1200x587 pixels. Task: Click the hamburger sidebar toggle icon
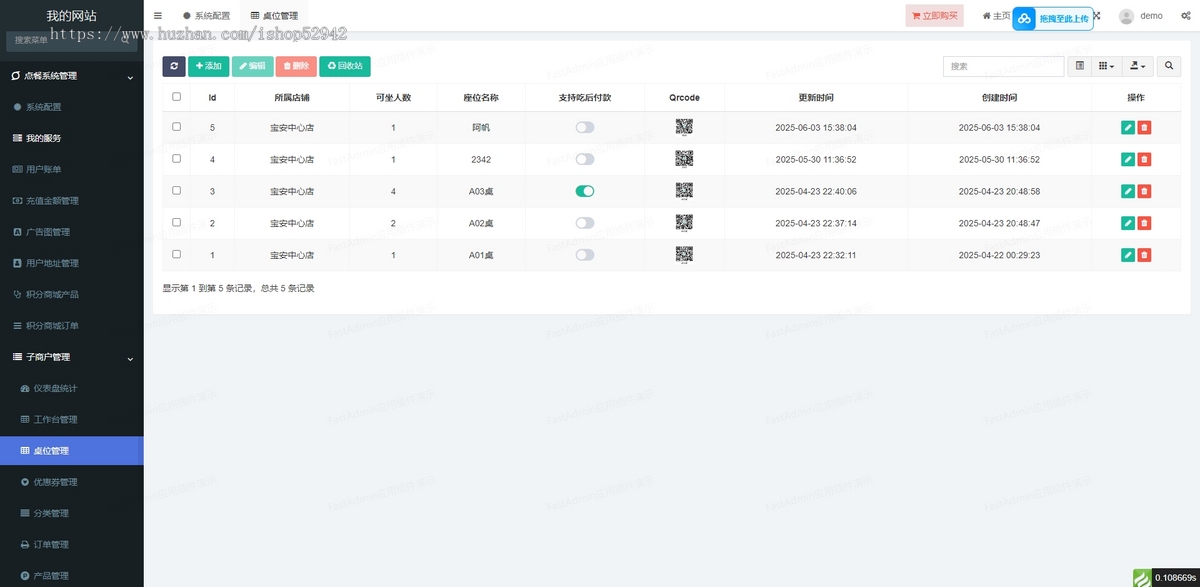point(158,16)
